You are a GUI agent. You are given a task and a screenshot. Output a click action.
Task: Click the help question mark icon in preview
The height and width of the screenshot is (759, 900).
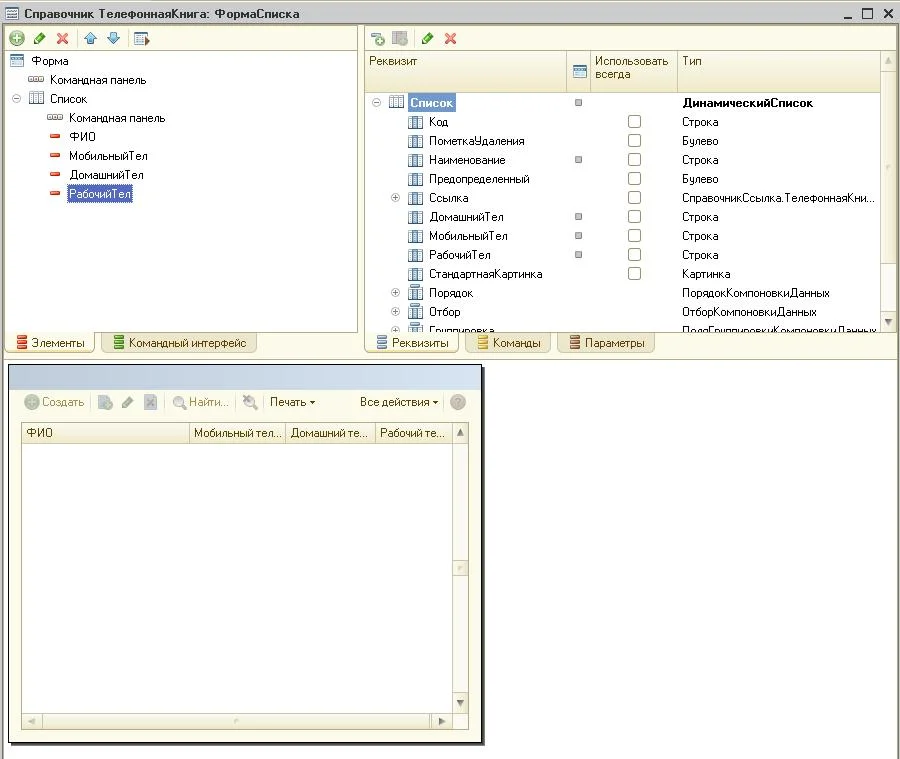(458, 402)
